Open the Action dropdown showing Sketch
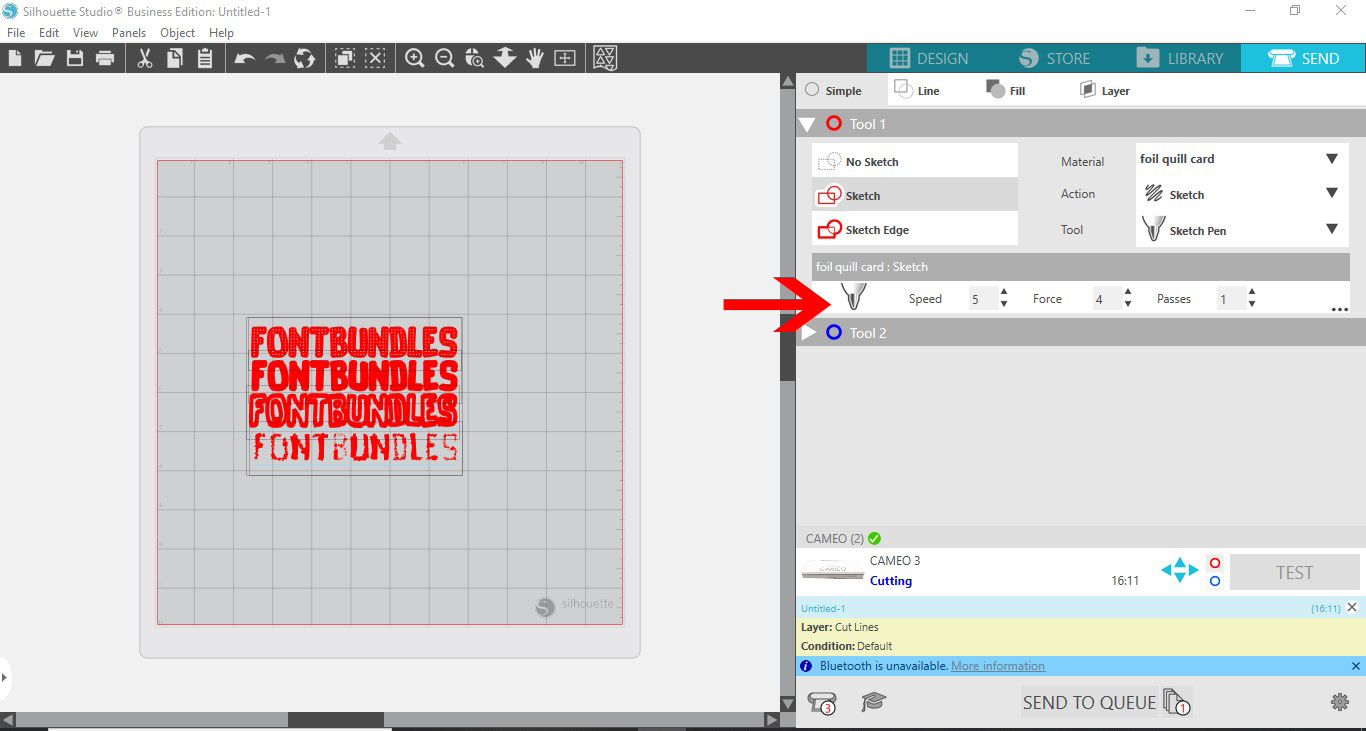This screenshot has height=731, width=1366. click(x=1241, y=194)
